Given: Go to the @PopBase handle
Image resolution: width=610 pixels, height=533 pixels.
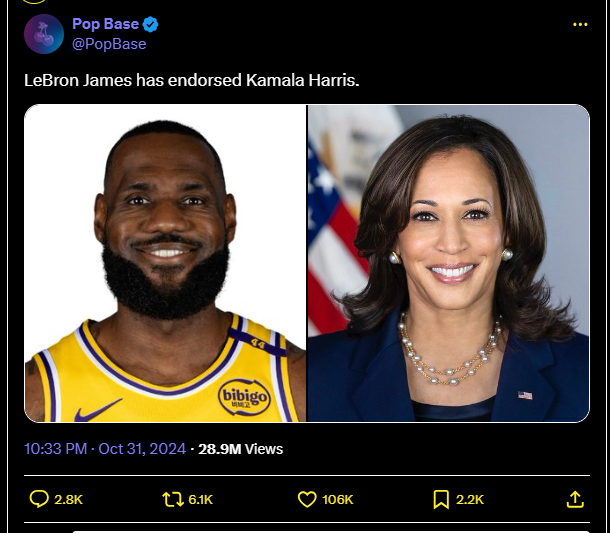Looking at the screenshot, I should pos(109,44).
